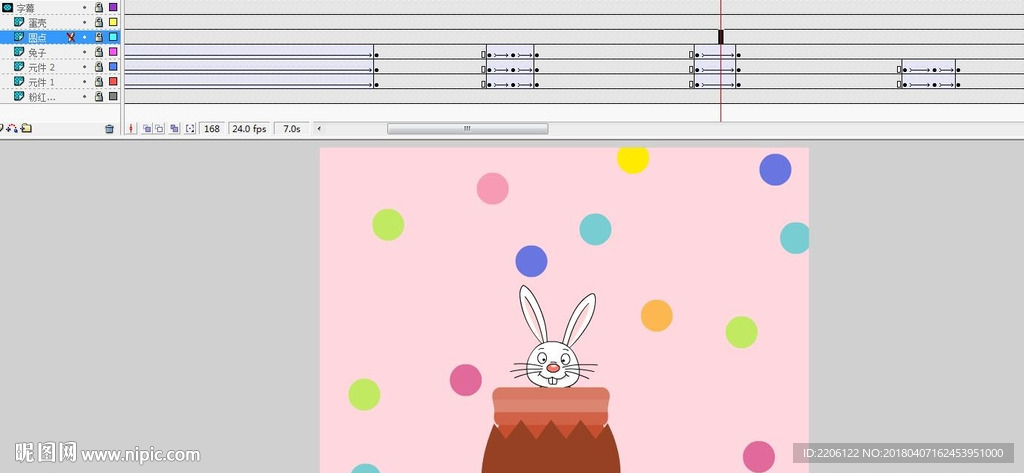Toggle lock on the 元件 2 layer
The width and height of the screenshot is (1024, 473).
click(x=99, y=67)
